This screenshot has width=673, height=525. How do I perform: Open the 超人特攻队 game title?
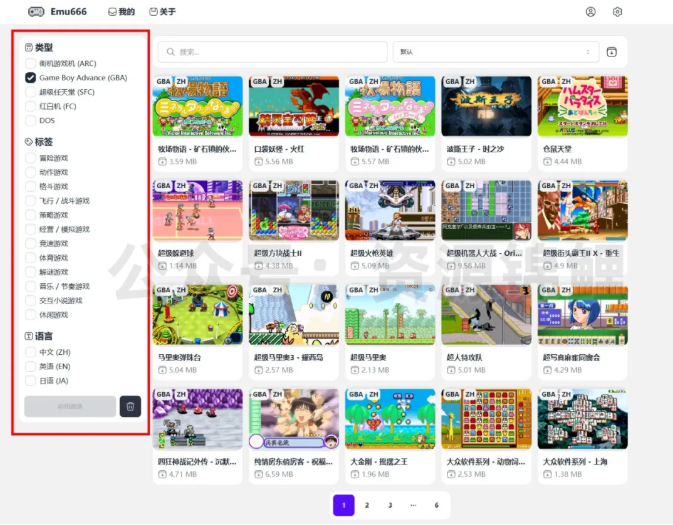(x=464, y=357)
